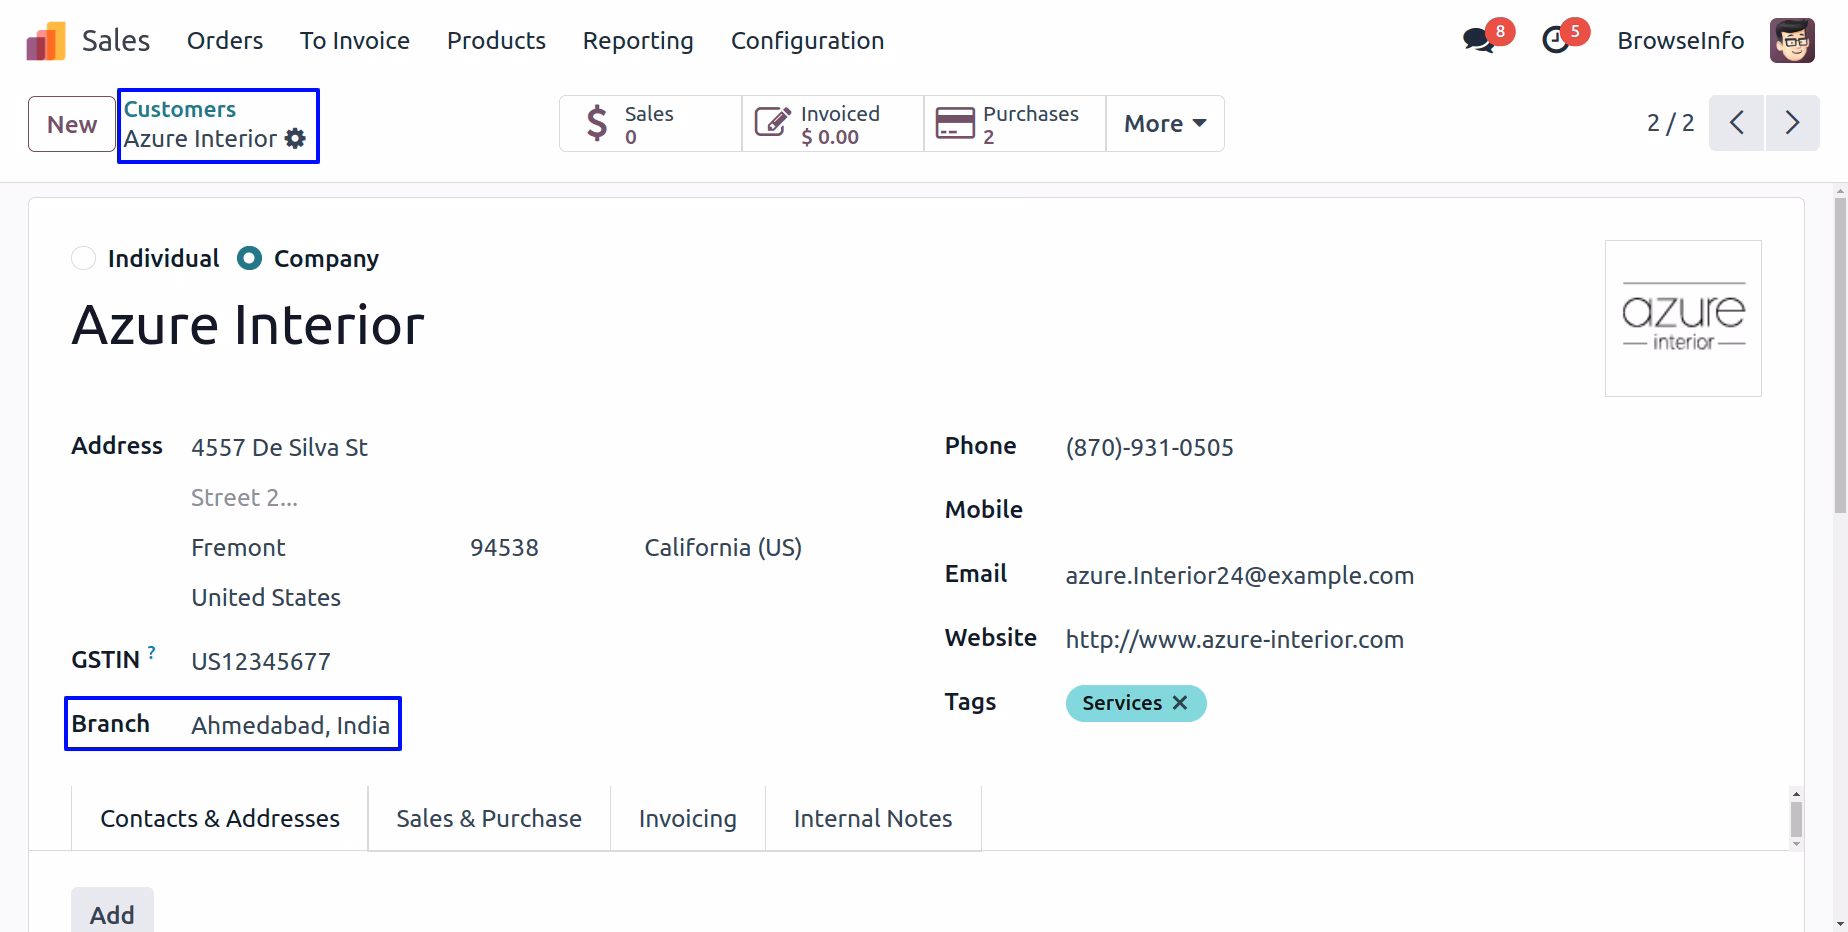Select the Individual radio option
The height and width of the screenshot is (932, 1848).
click(84, 259)
